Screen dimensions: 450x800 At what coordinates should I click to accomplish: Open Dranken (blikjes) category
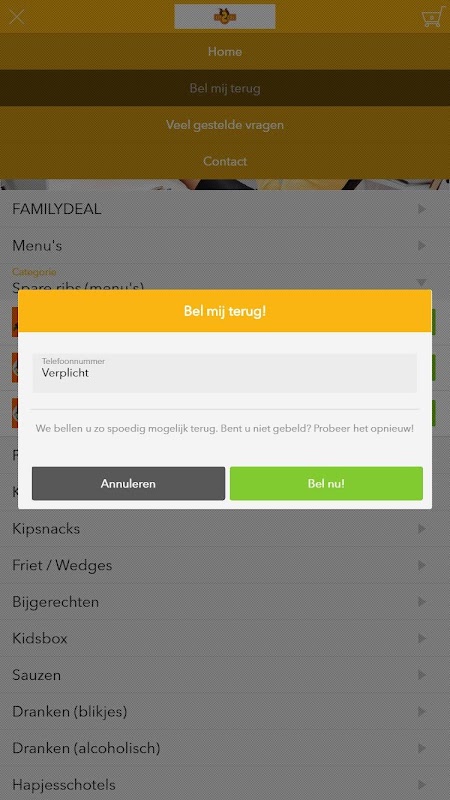pos(225,711)
